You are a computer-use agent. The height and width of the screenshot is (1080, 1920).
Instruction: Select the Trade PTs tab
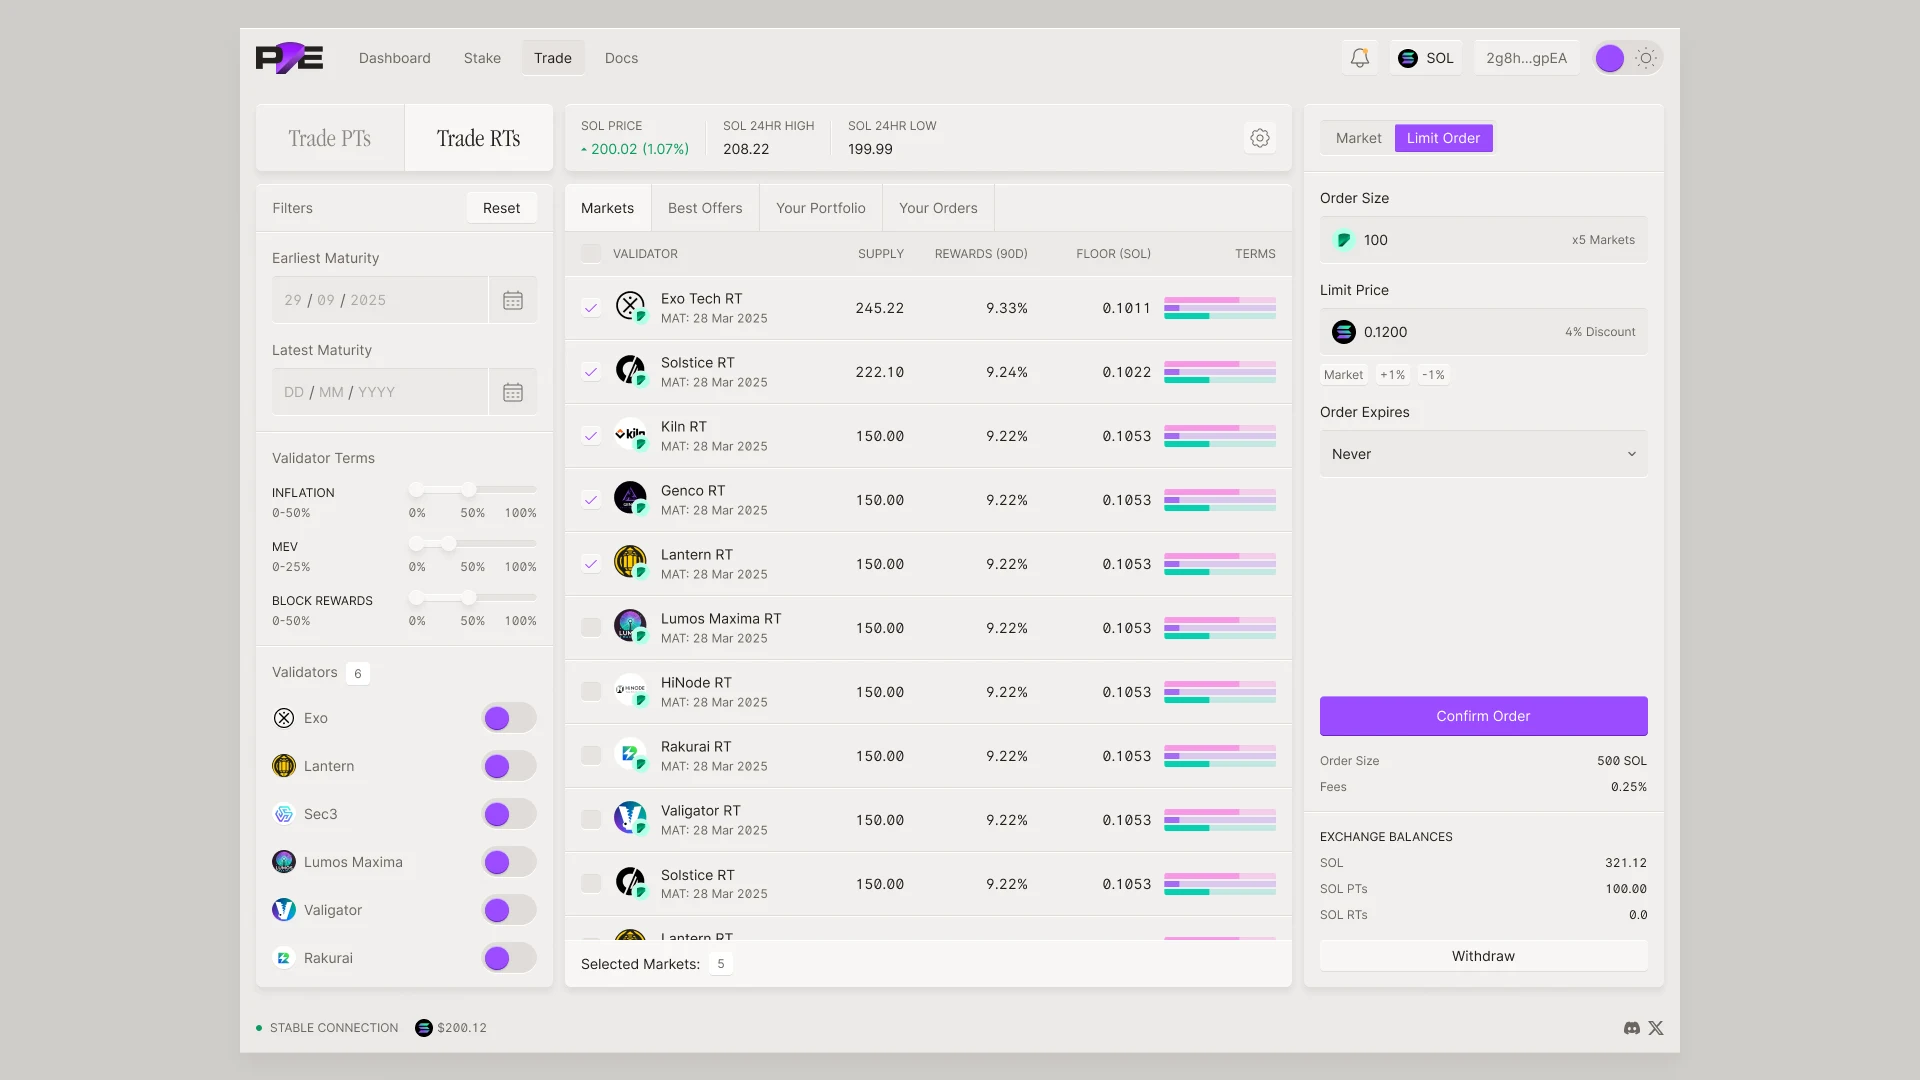(330, 138)
